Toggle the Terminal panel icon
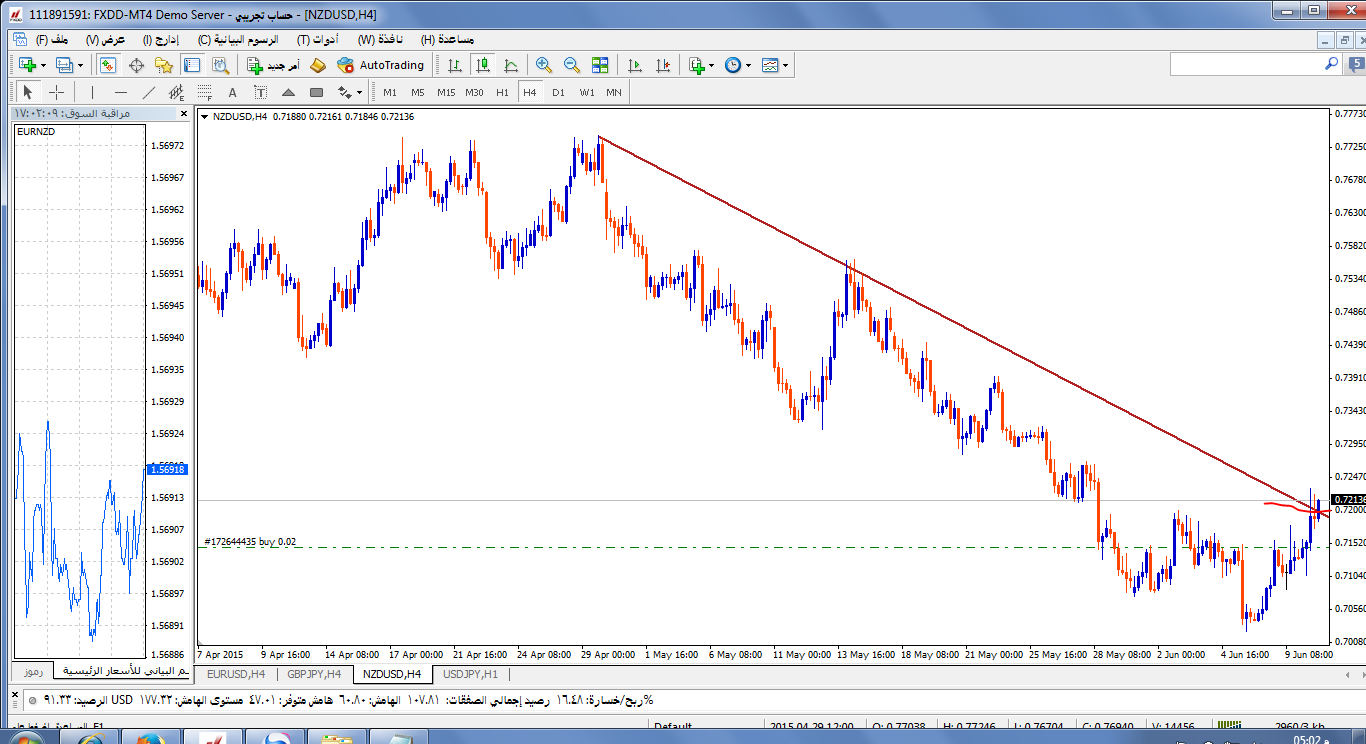The height and width of the screenshot is (744, 1366). coord(192,65)
